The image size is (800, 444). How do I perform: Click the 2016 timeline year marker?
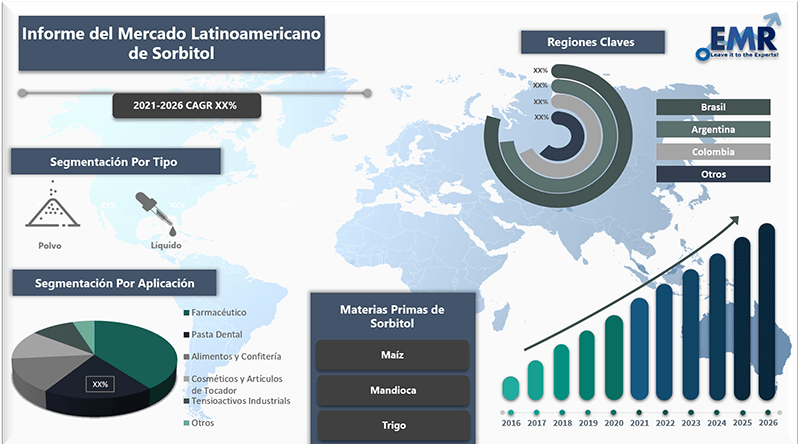pos(510,411)
